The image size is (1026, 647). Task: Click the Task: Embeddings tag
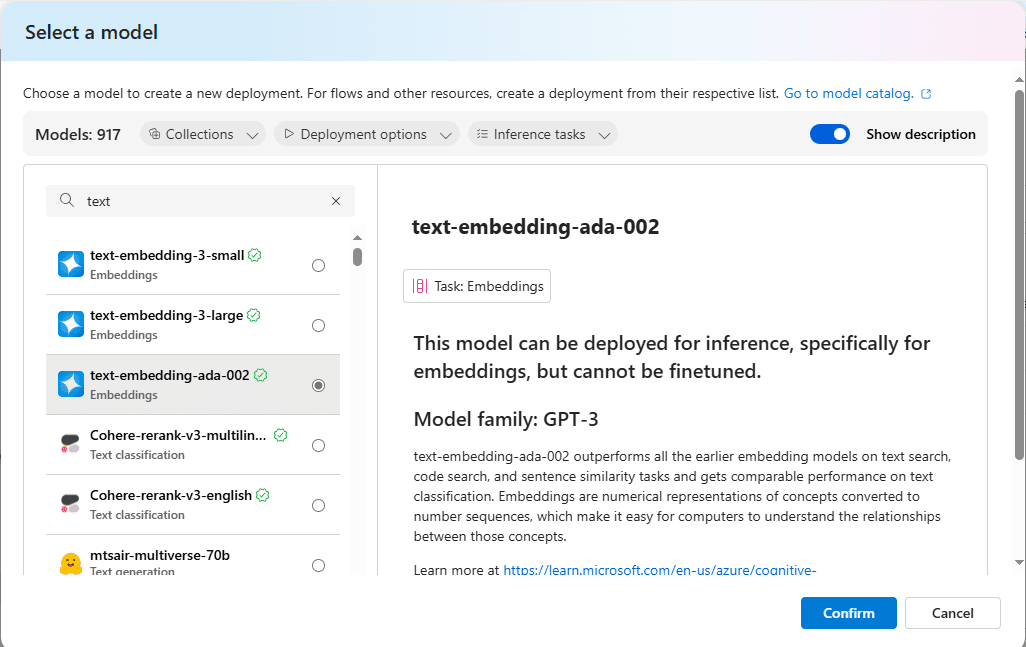click(x=477, y=286)
